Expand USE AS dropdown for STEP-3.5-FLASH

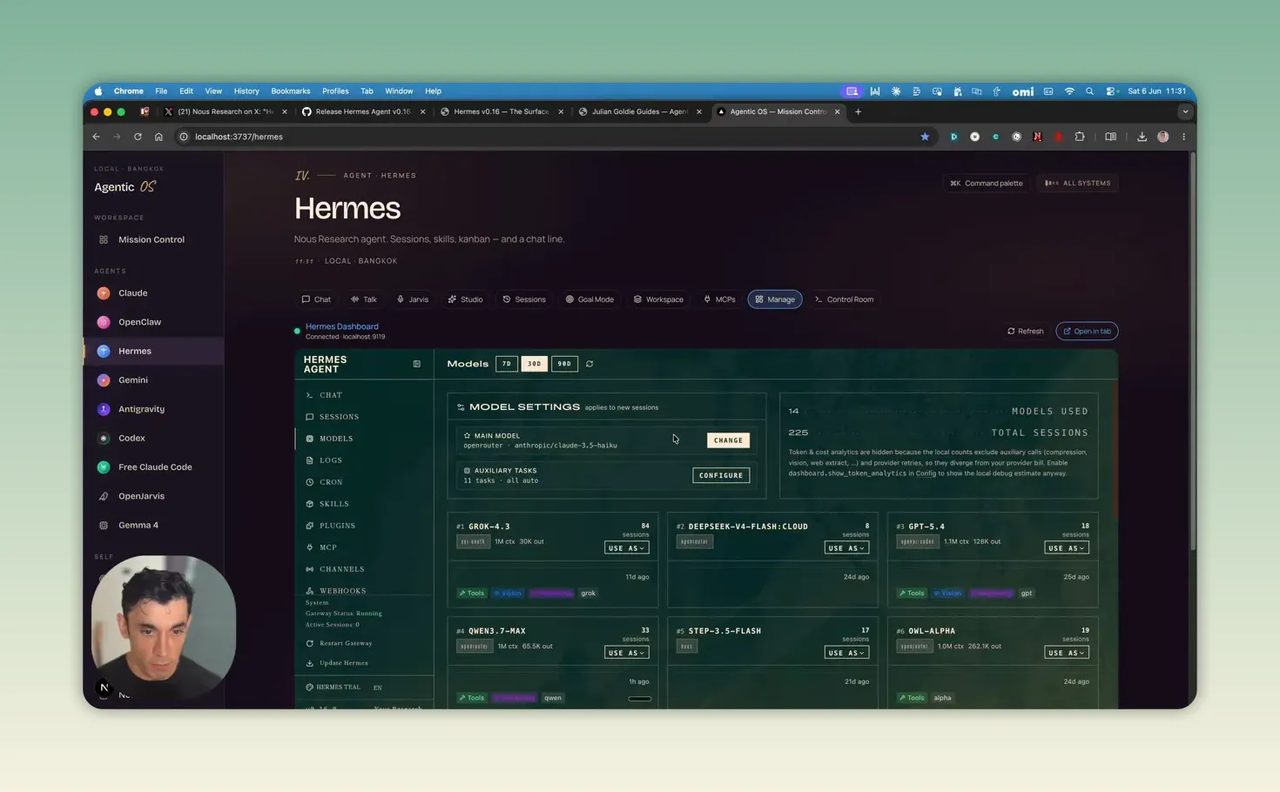(847, 653)
